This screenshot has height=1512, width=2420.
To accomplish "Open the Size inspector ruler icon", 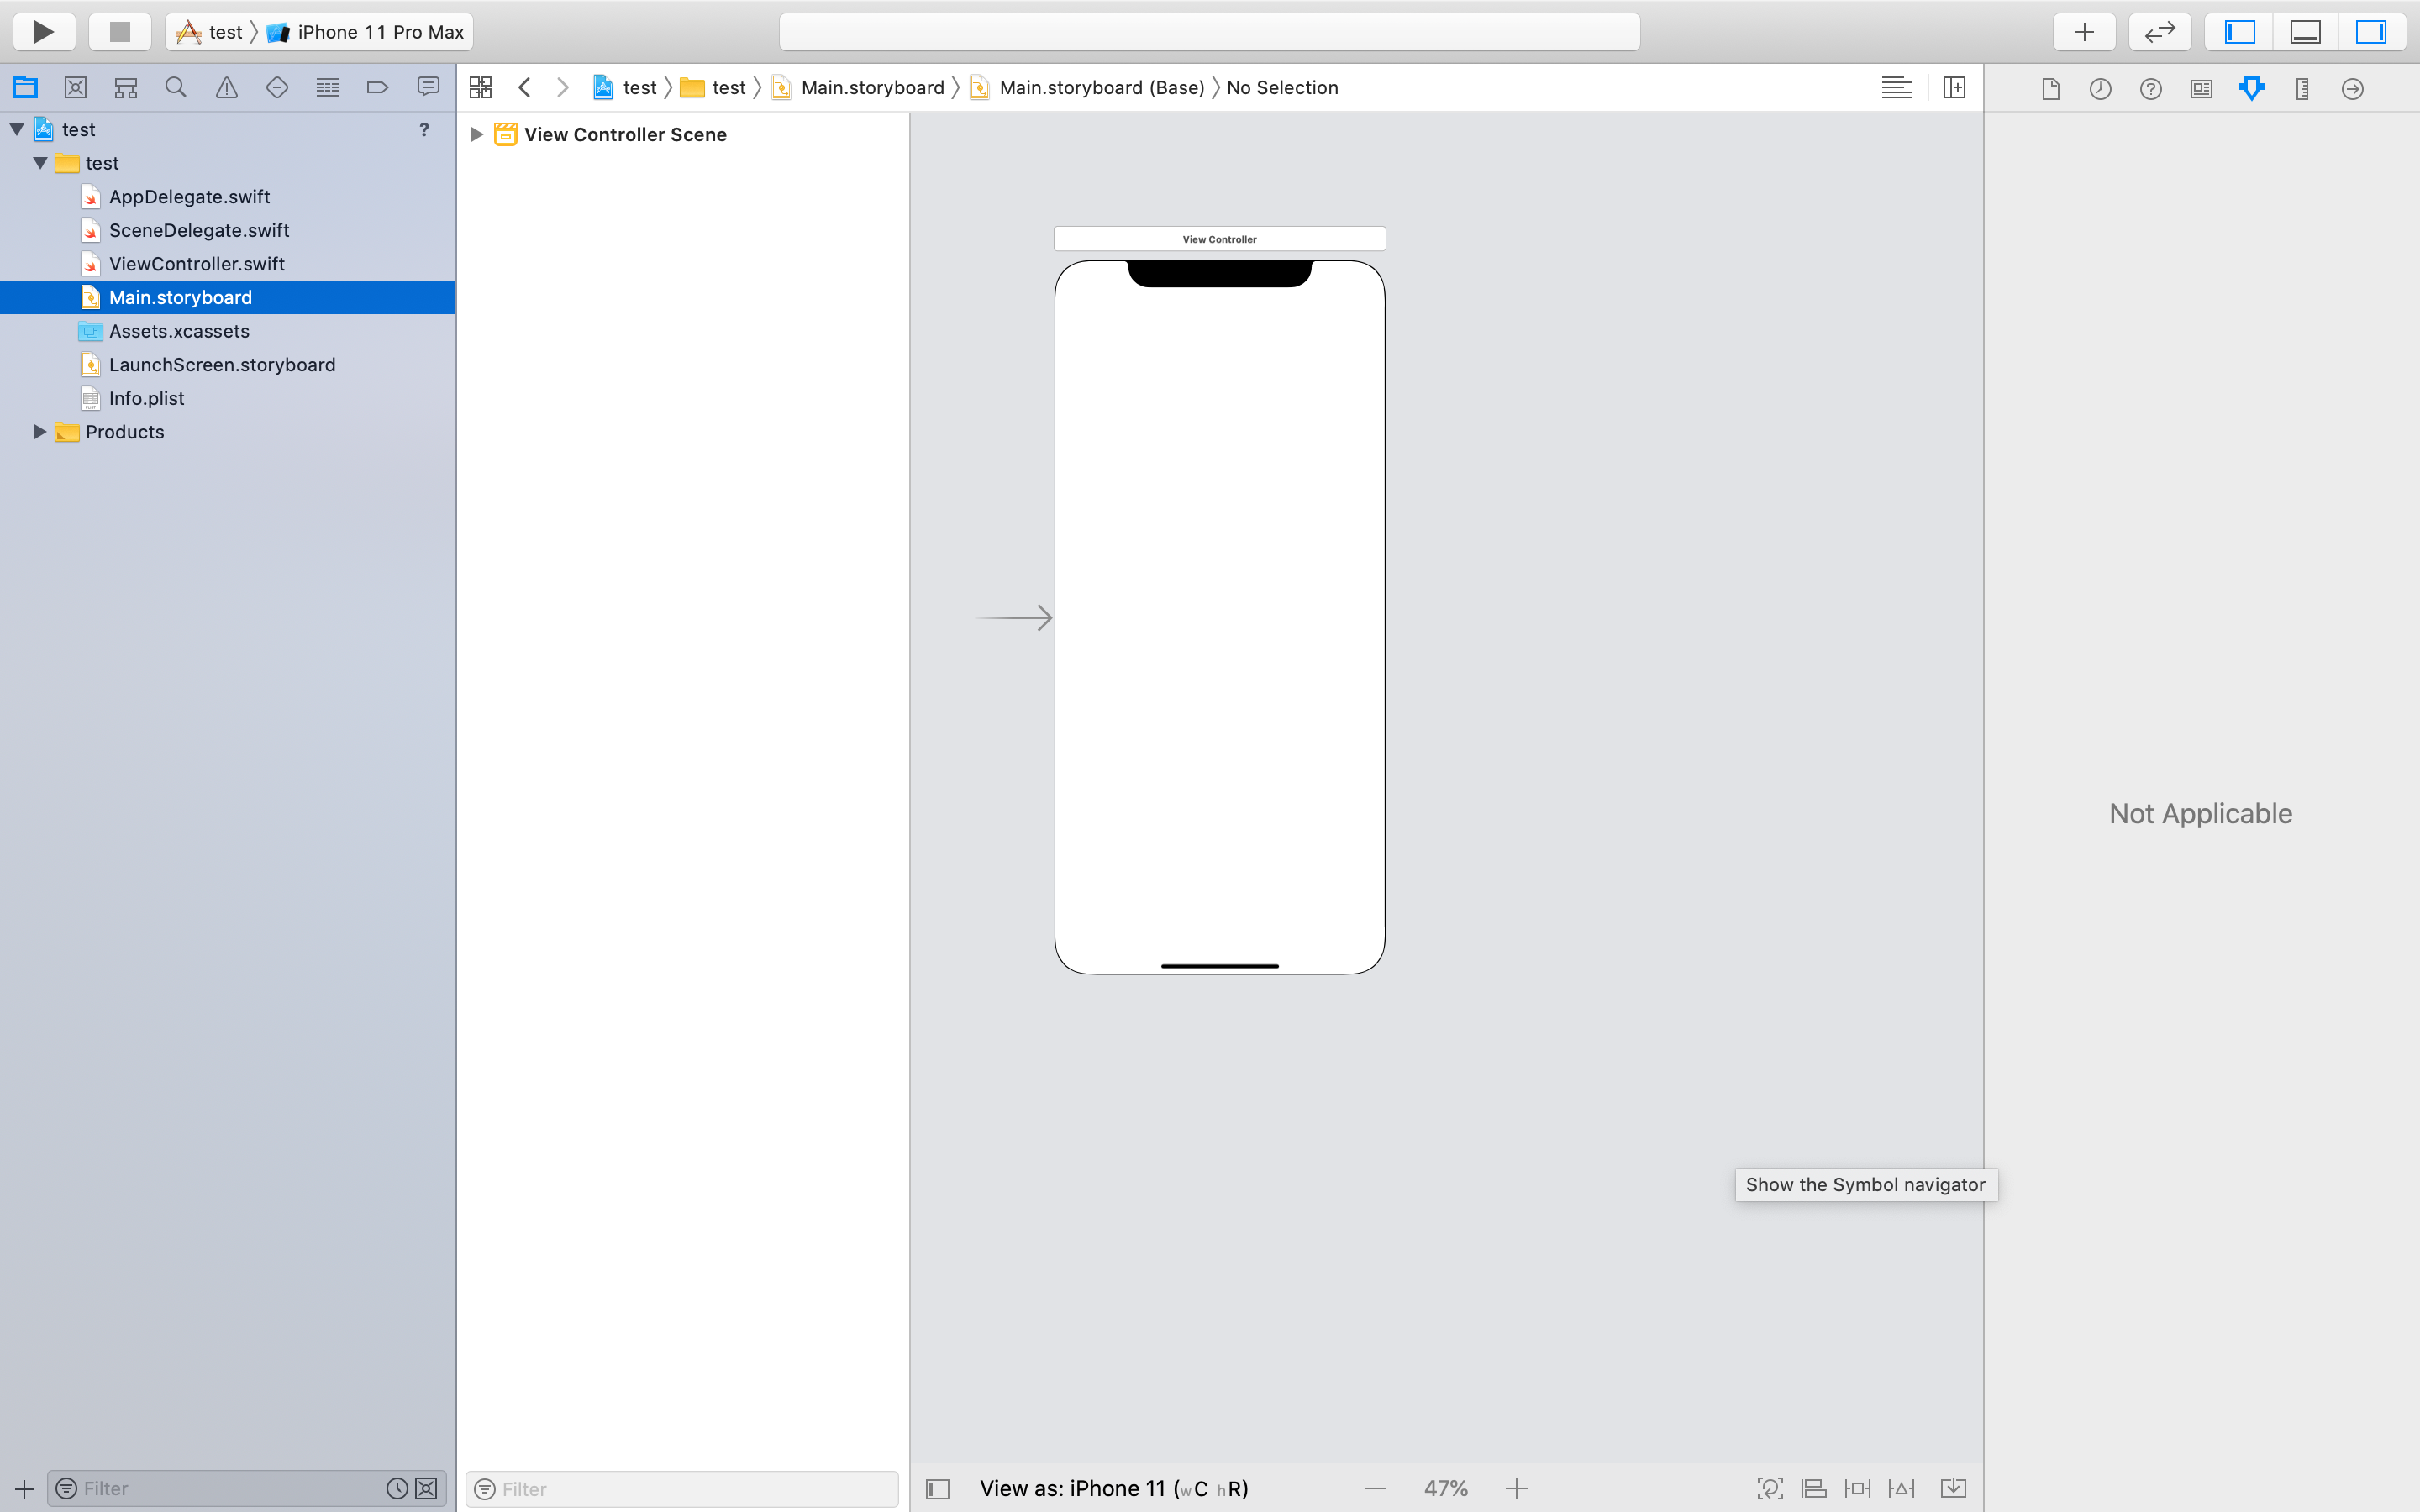I will (2302, 89).
